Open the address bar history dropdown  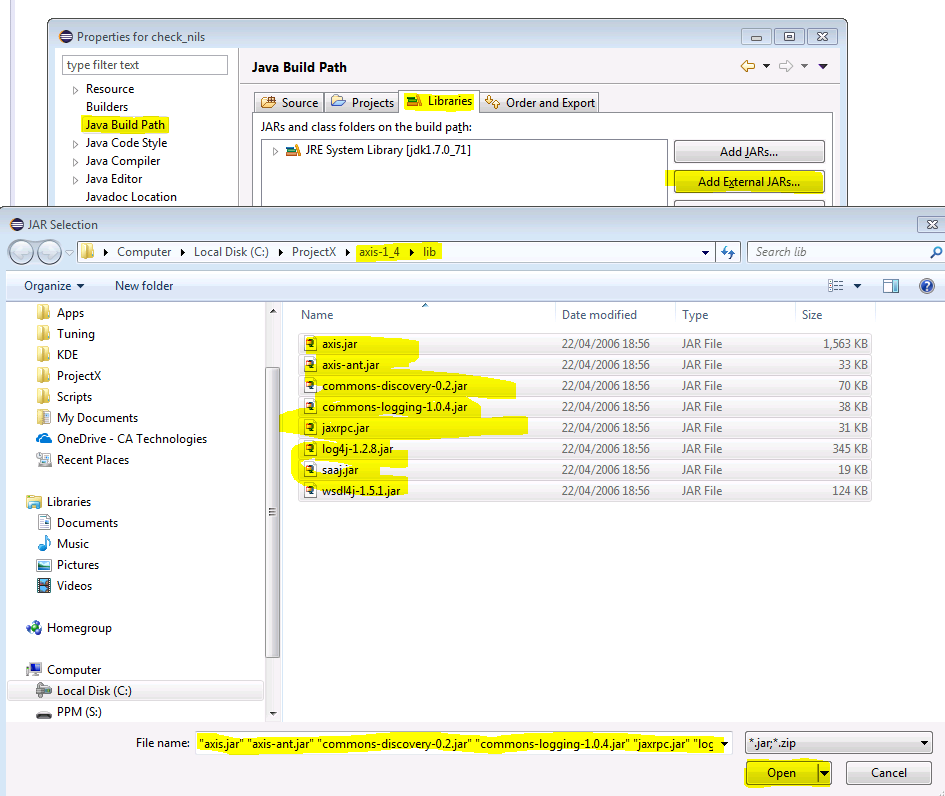tap(705, 252)
